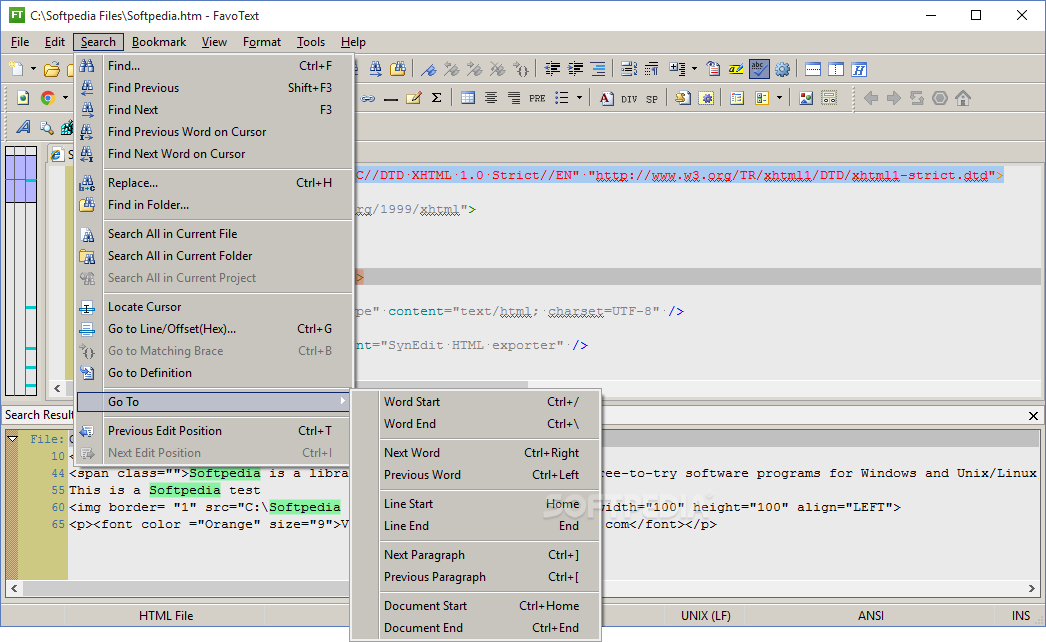
Task: Click the insert image picture icon
Action: pos(806,98)
